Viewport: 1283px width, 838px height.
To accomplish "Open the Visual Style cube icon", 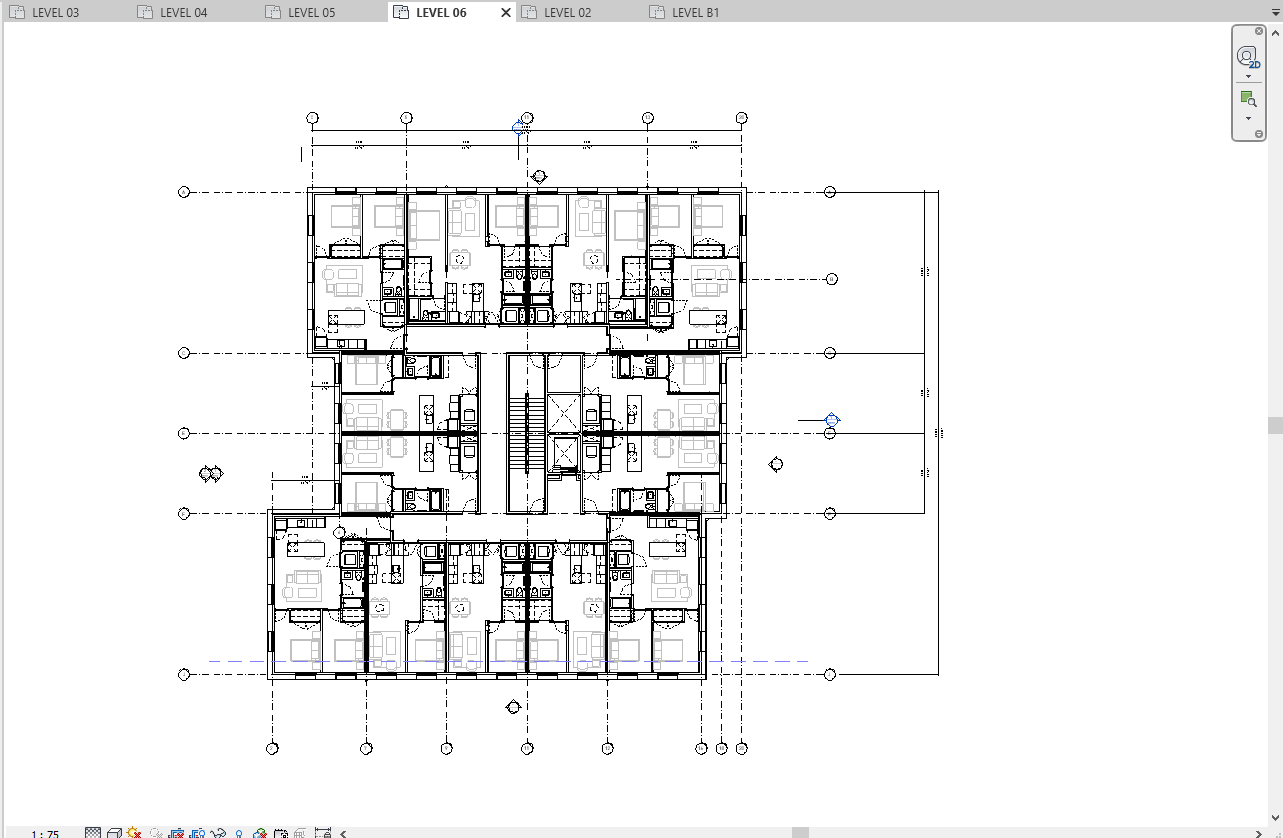I will pyautogui.click(x=114, y=832).
